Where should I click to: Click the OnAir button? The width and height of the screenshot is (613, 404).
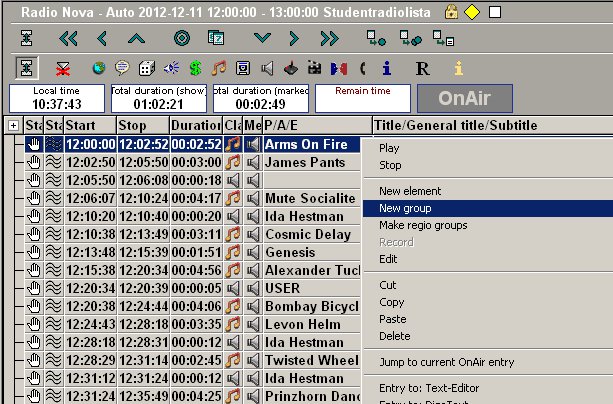point(465,98)
